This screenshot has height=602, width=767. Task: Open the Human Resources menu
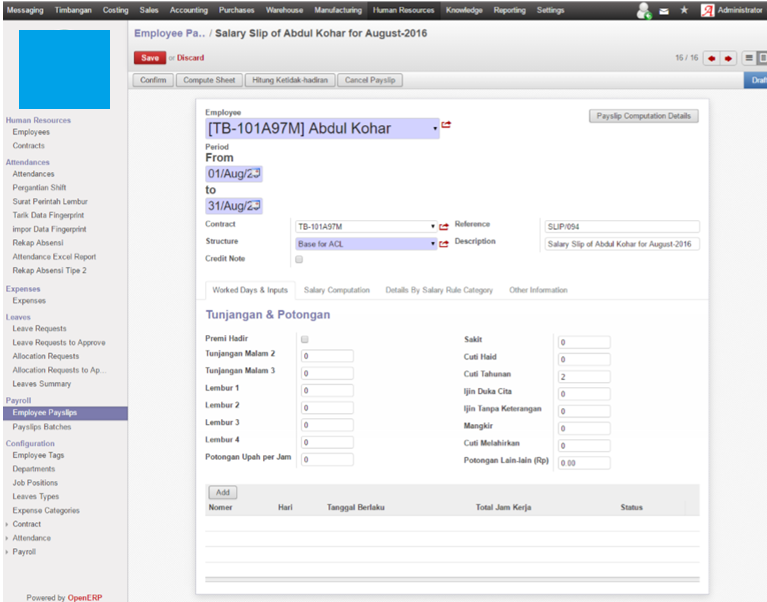[404, 10]
